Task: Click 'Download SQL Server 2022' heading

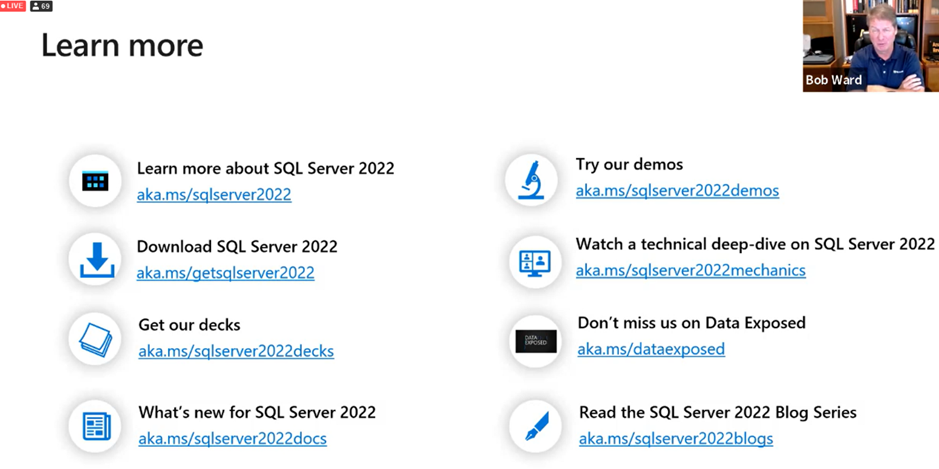Action: (237, 246)
